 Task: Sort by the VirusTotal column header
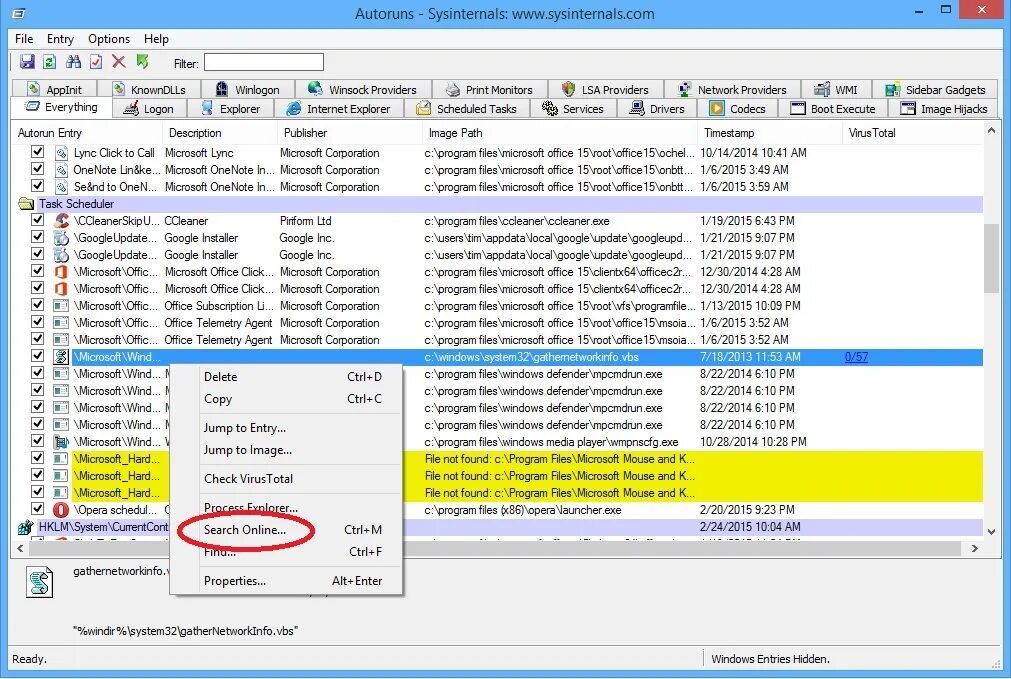(x=912, y=133)
